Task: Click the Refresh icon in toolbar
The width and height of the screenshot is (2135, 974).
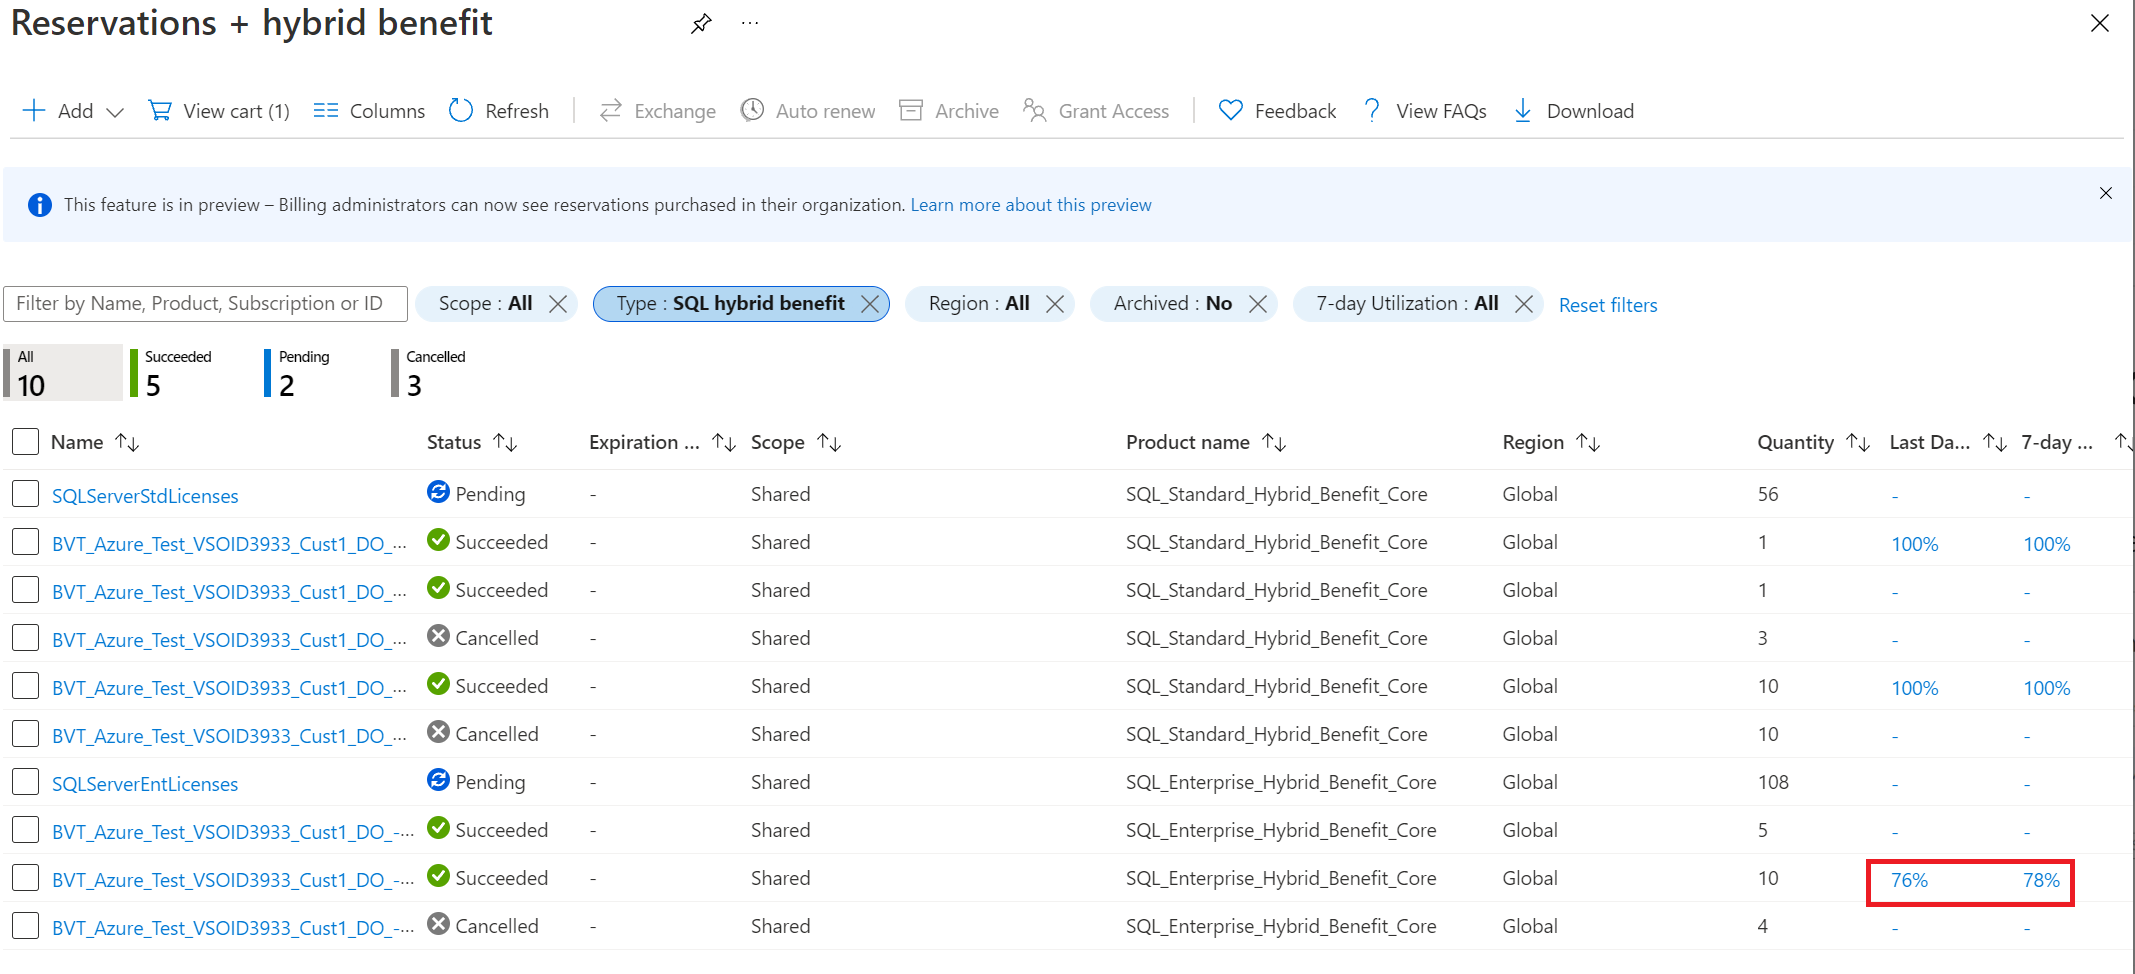Action: tap(460, 111)
